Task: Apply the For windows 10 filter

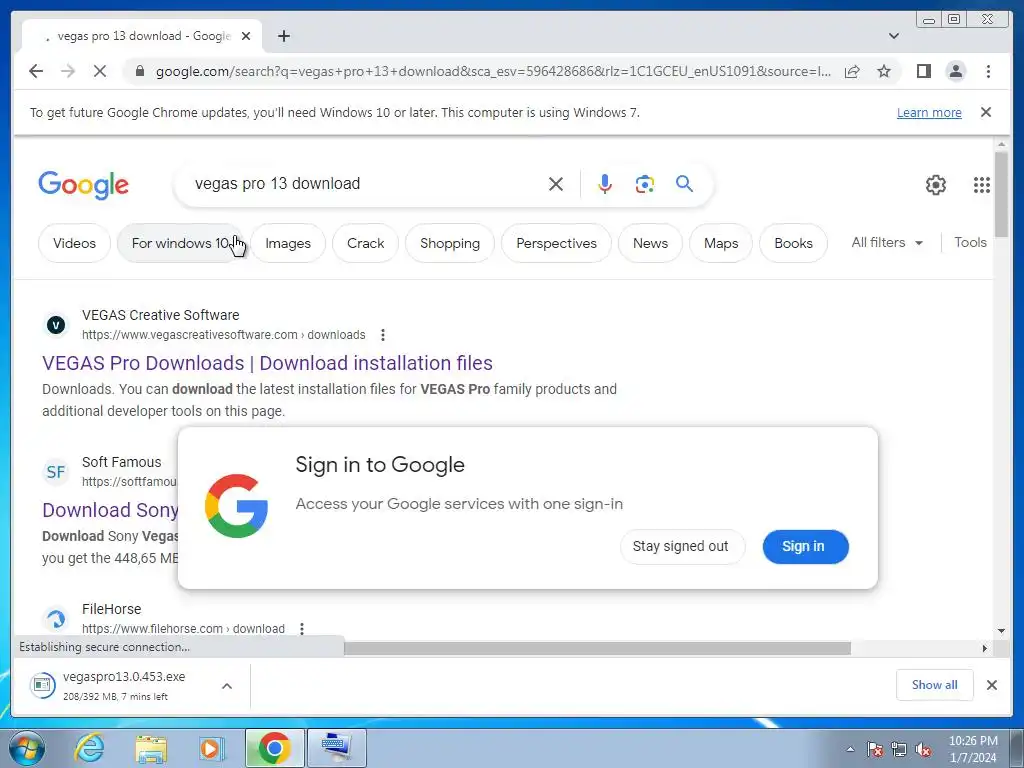Action: 180,243
